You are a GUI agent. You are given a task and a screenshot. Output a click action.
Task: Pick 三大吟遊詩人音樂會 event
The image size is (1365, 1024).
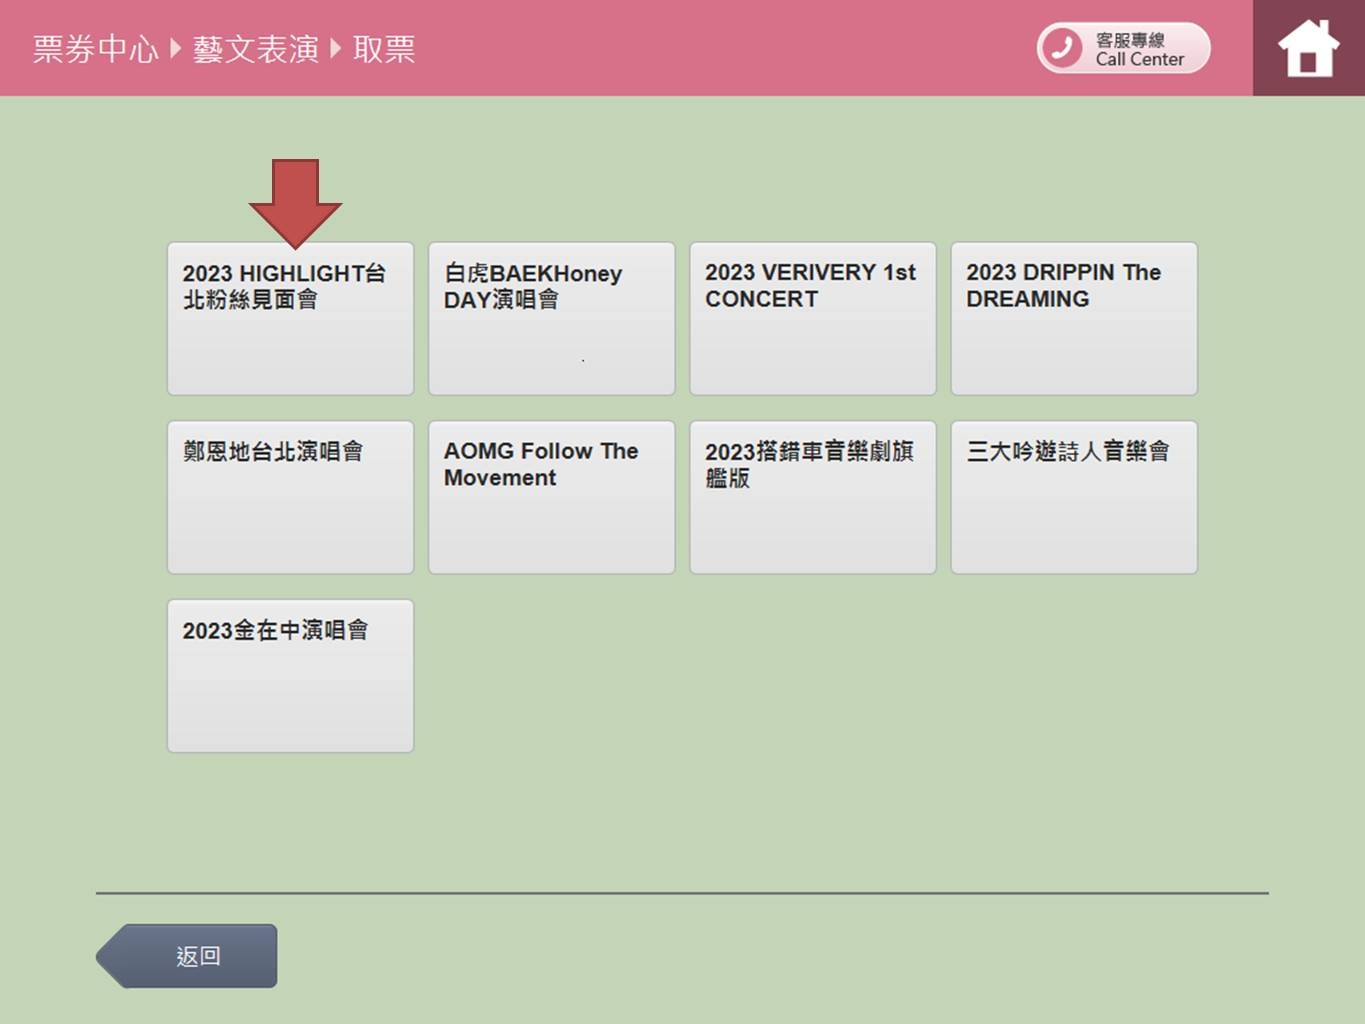pos(1073,497)
